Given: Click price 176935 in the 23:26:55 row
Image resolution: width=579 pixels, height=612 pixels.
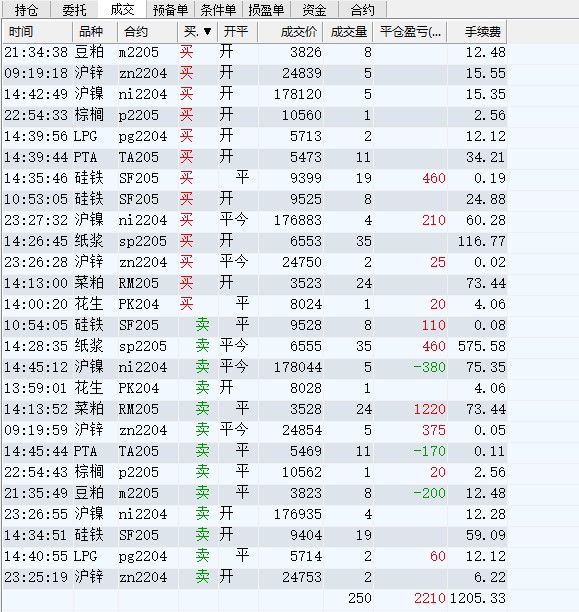Looking at the screenshot, I should pyautogui.click(x=298, y=514).
